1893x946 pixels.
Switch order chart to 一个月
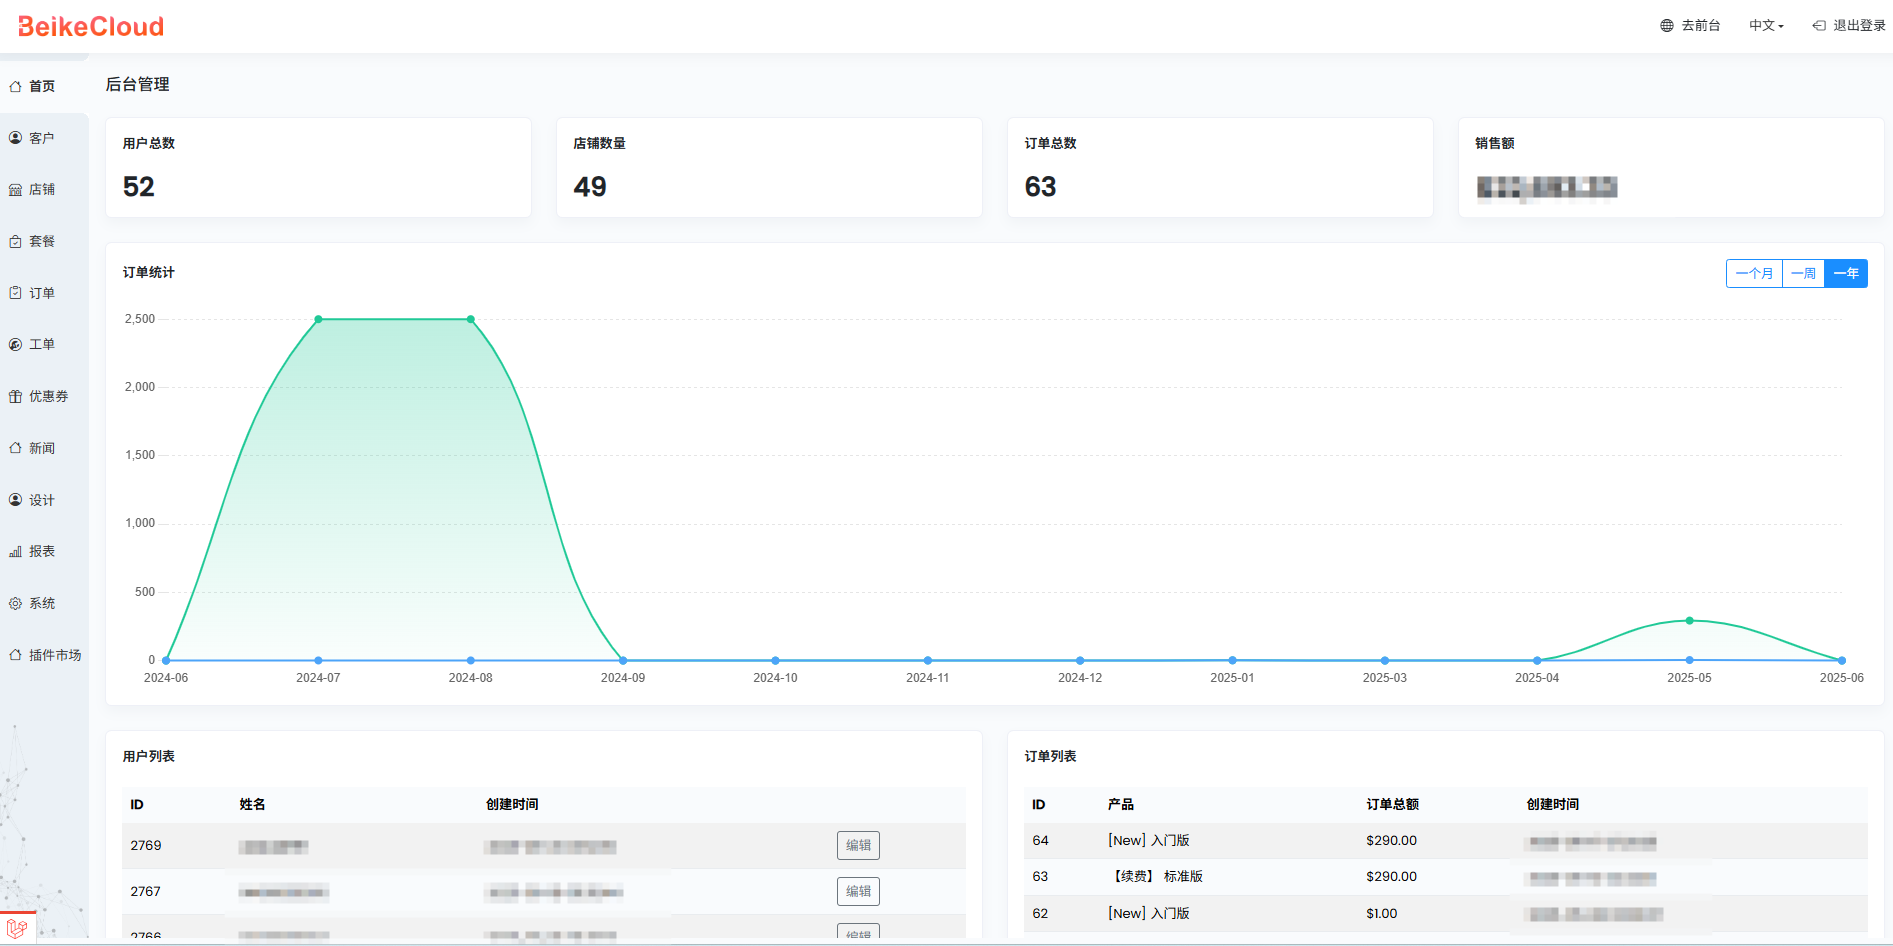1754,273
